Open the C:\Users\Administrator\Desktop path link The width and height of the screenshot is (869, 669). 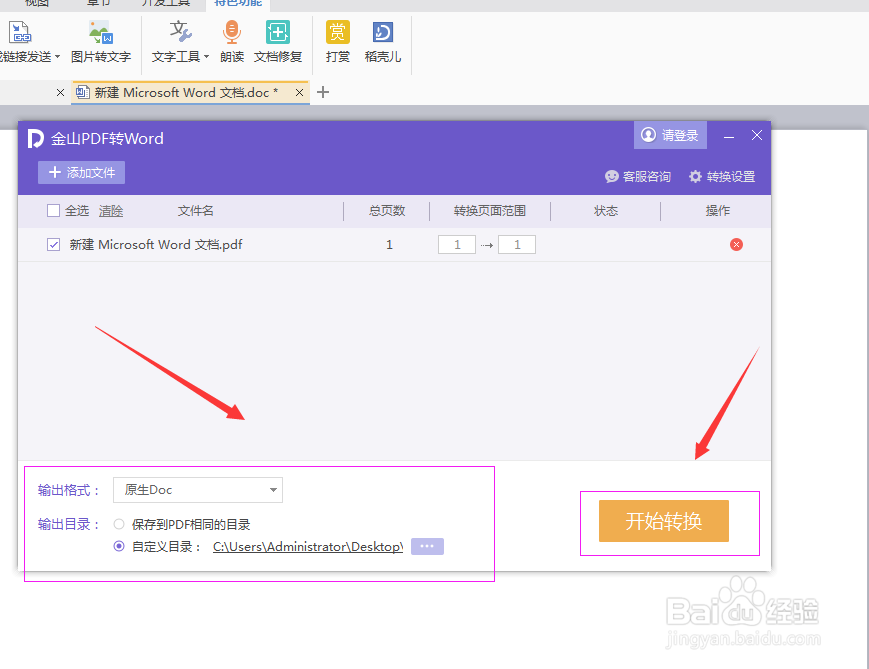click(308, 547)
